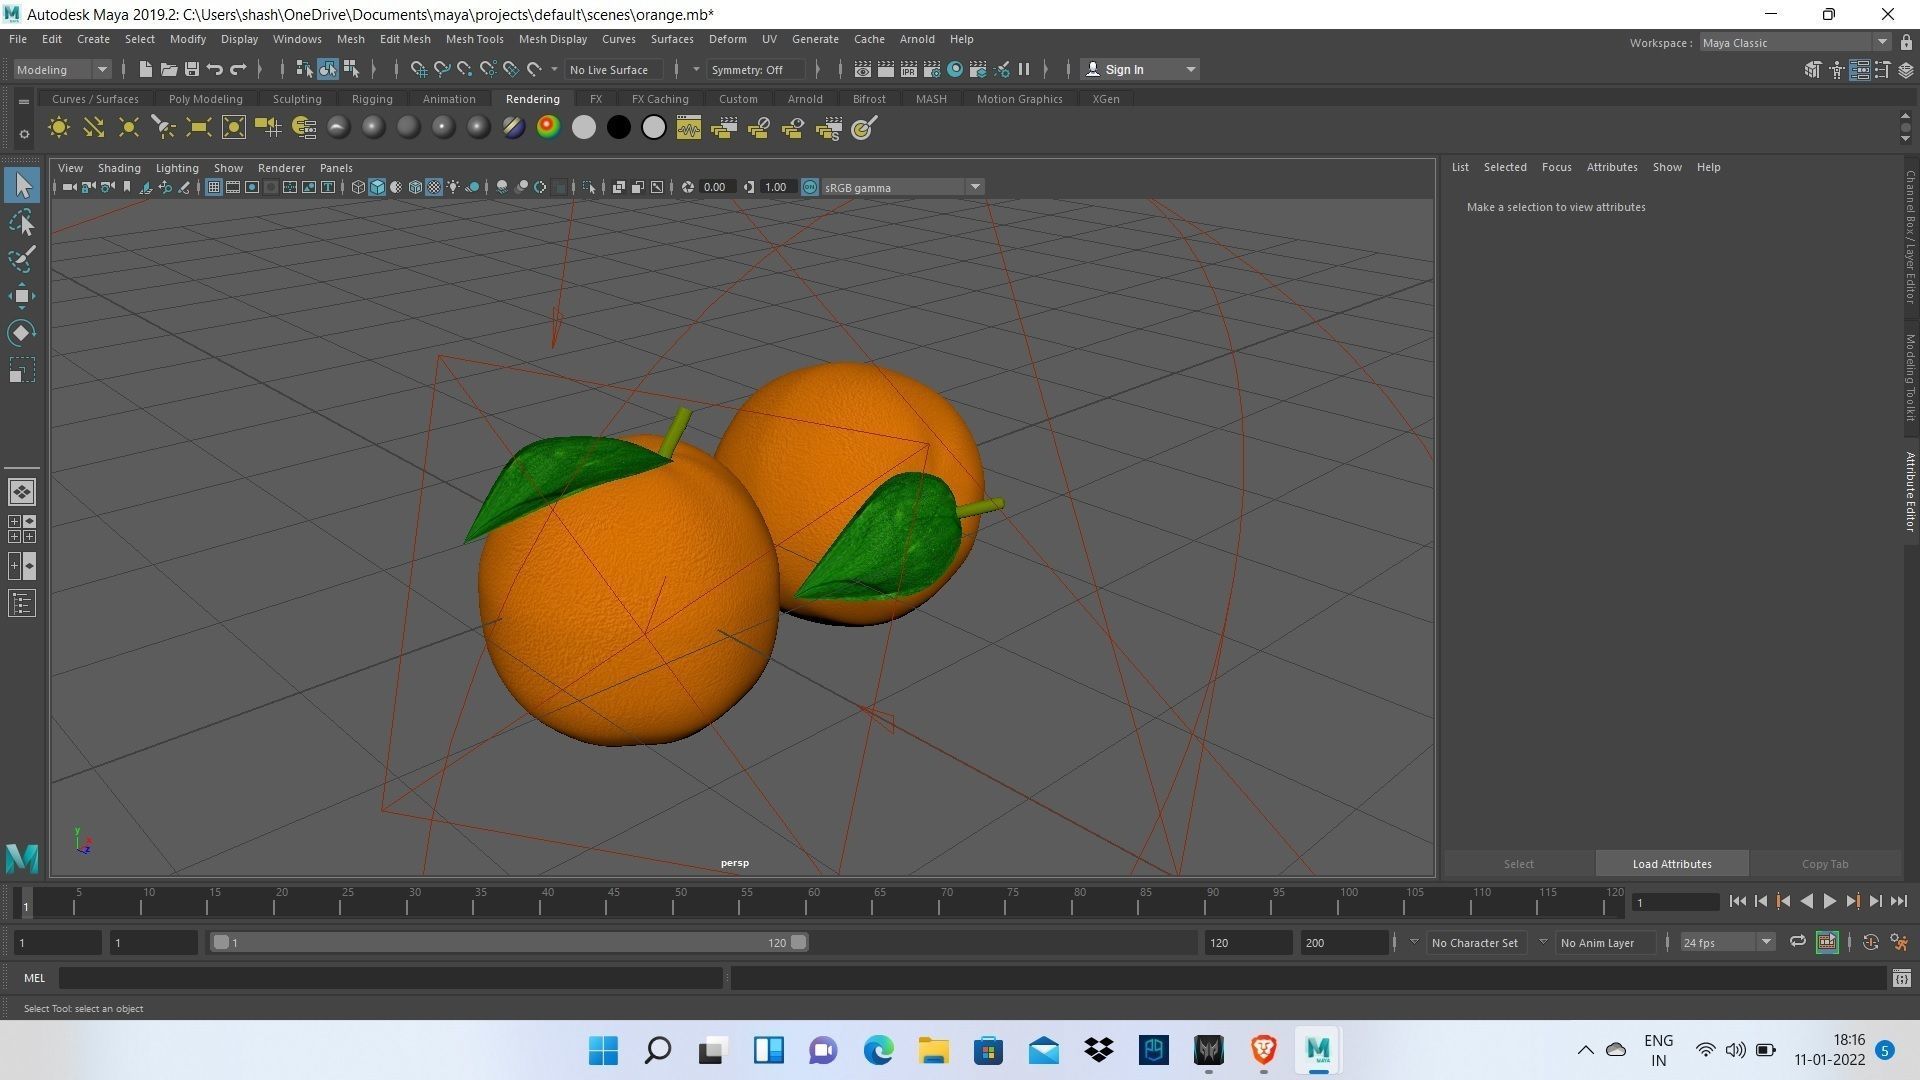Open the Hypershade ramp shader icon
The height and width of the screenshot is (1080, 1920).
tap(549, 128)
